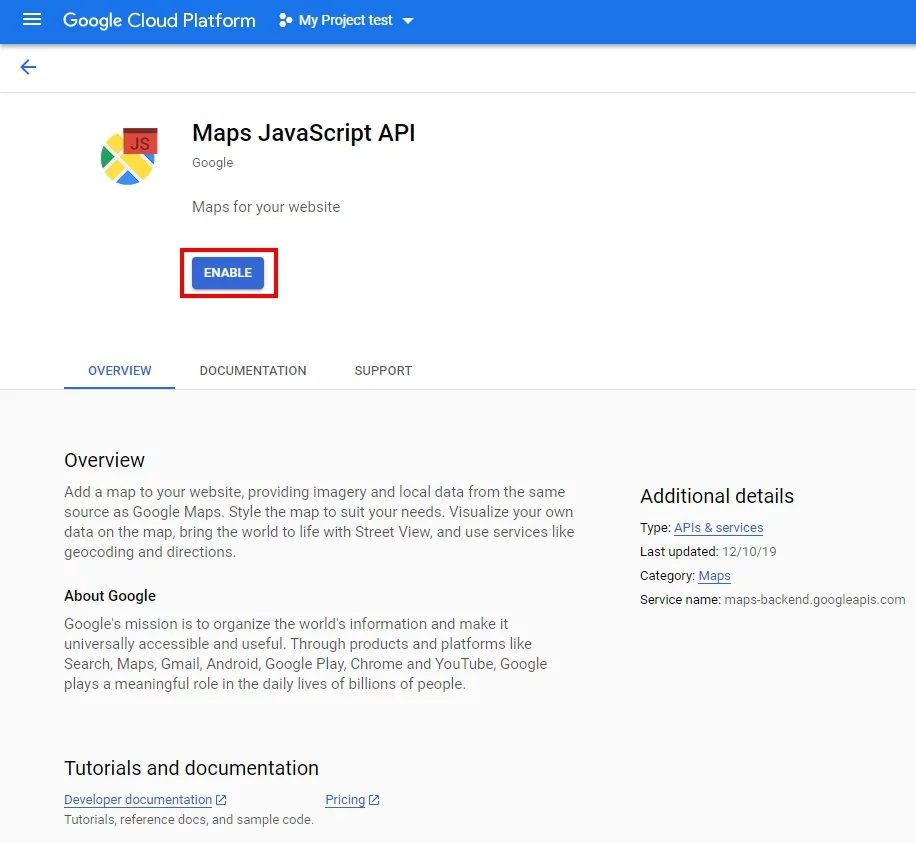Open the APIs & services type link
916x843 pixels.
coord(719,528)
